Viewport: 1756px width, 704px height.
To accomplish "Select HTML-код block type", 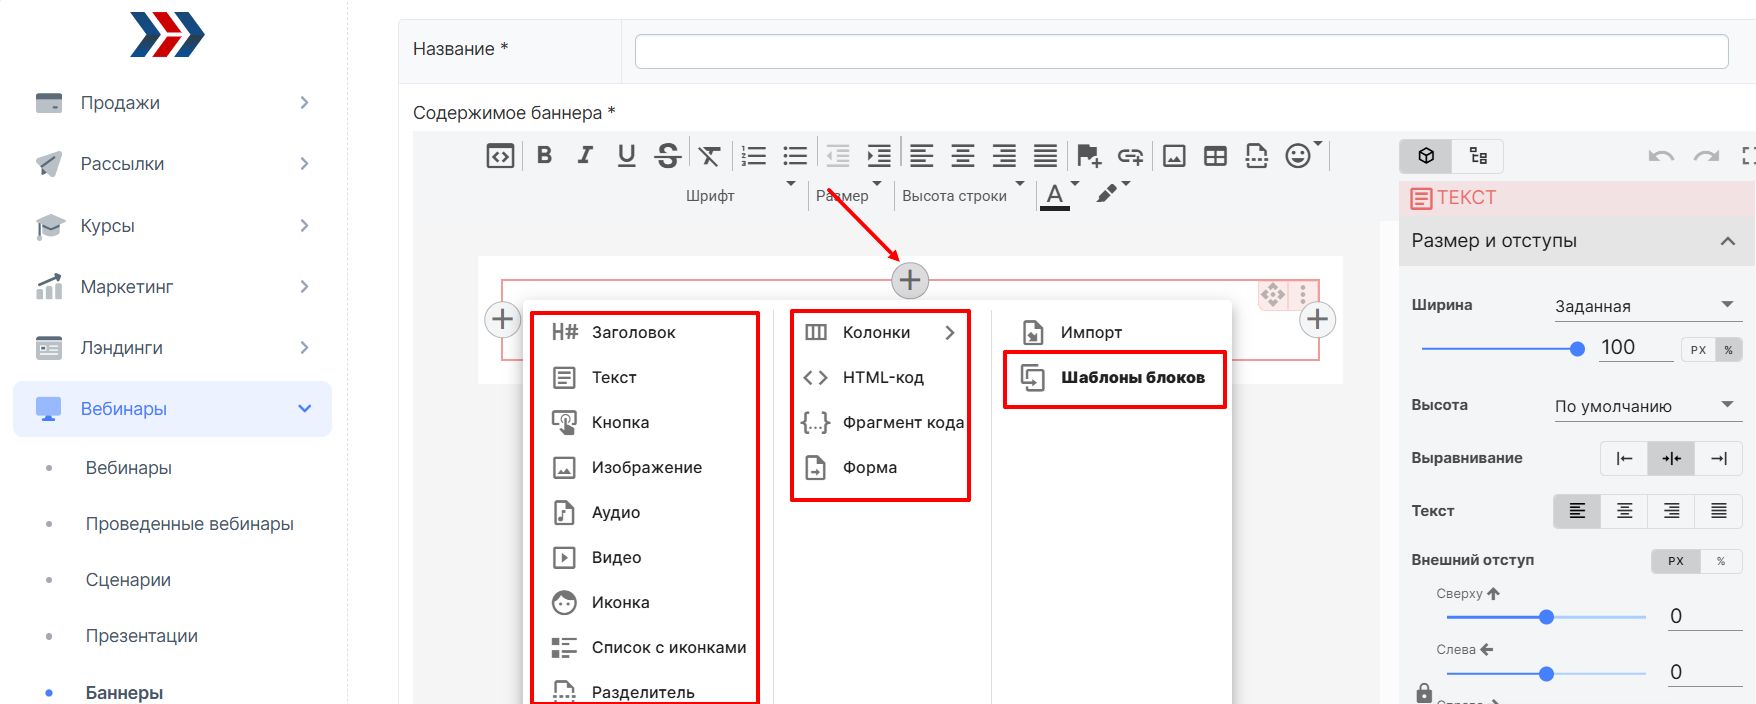I will pyautogui.click(x=882, y=377).
